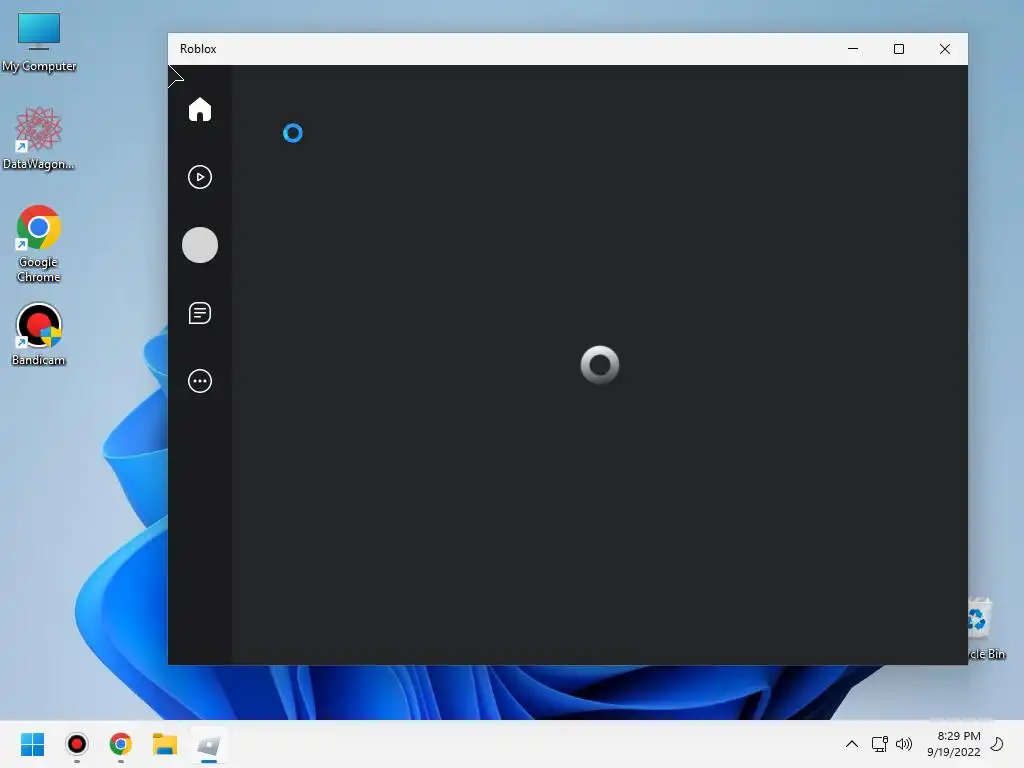1024x768 pixels.
Task: Open the Roblox Home tab in sidebar
Action: (x=200, y=109)
